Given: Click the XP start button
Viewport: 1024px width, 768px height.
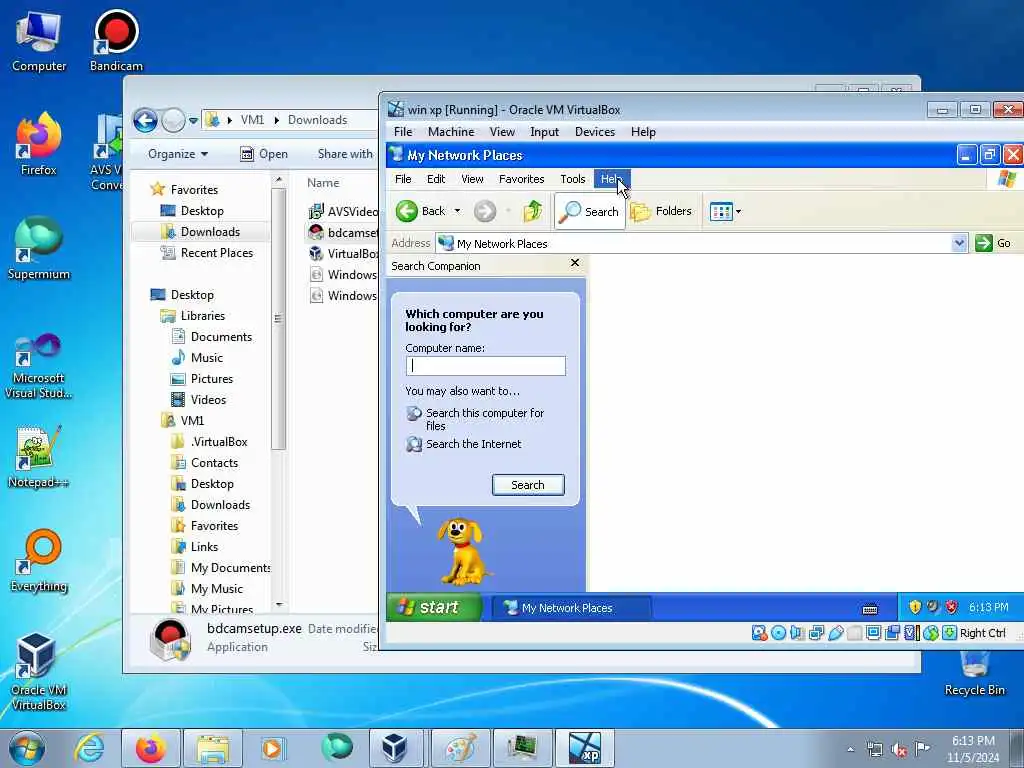Looking at the screenshot, I should tap(434, 607).
